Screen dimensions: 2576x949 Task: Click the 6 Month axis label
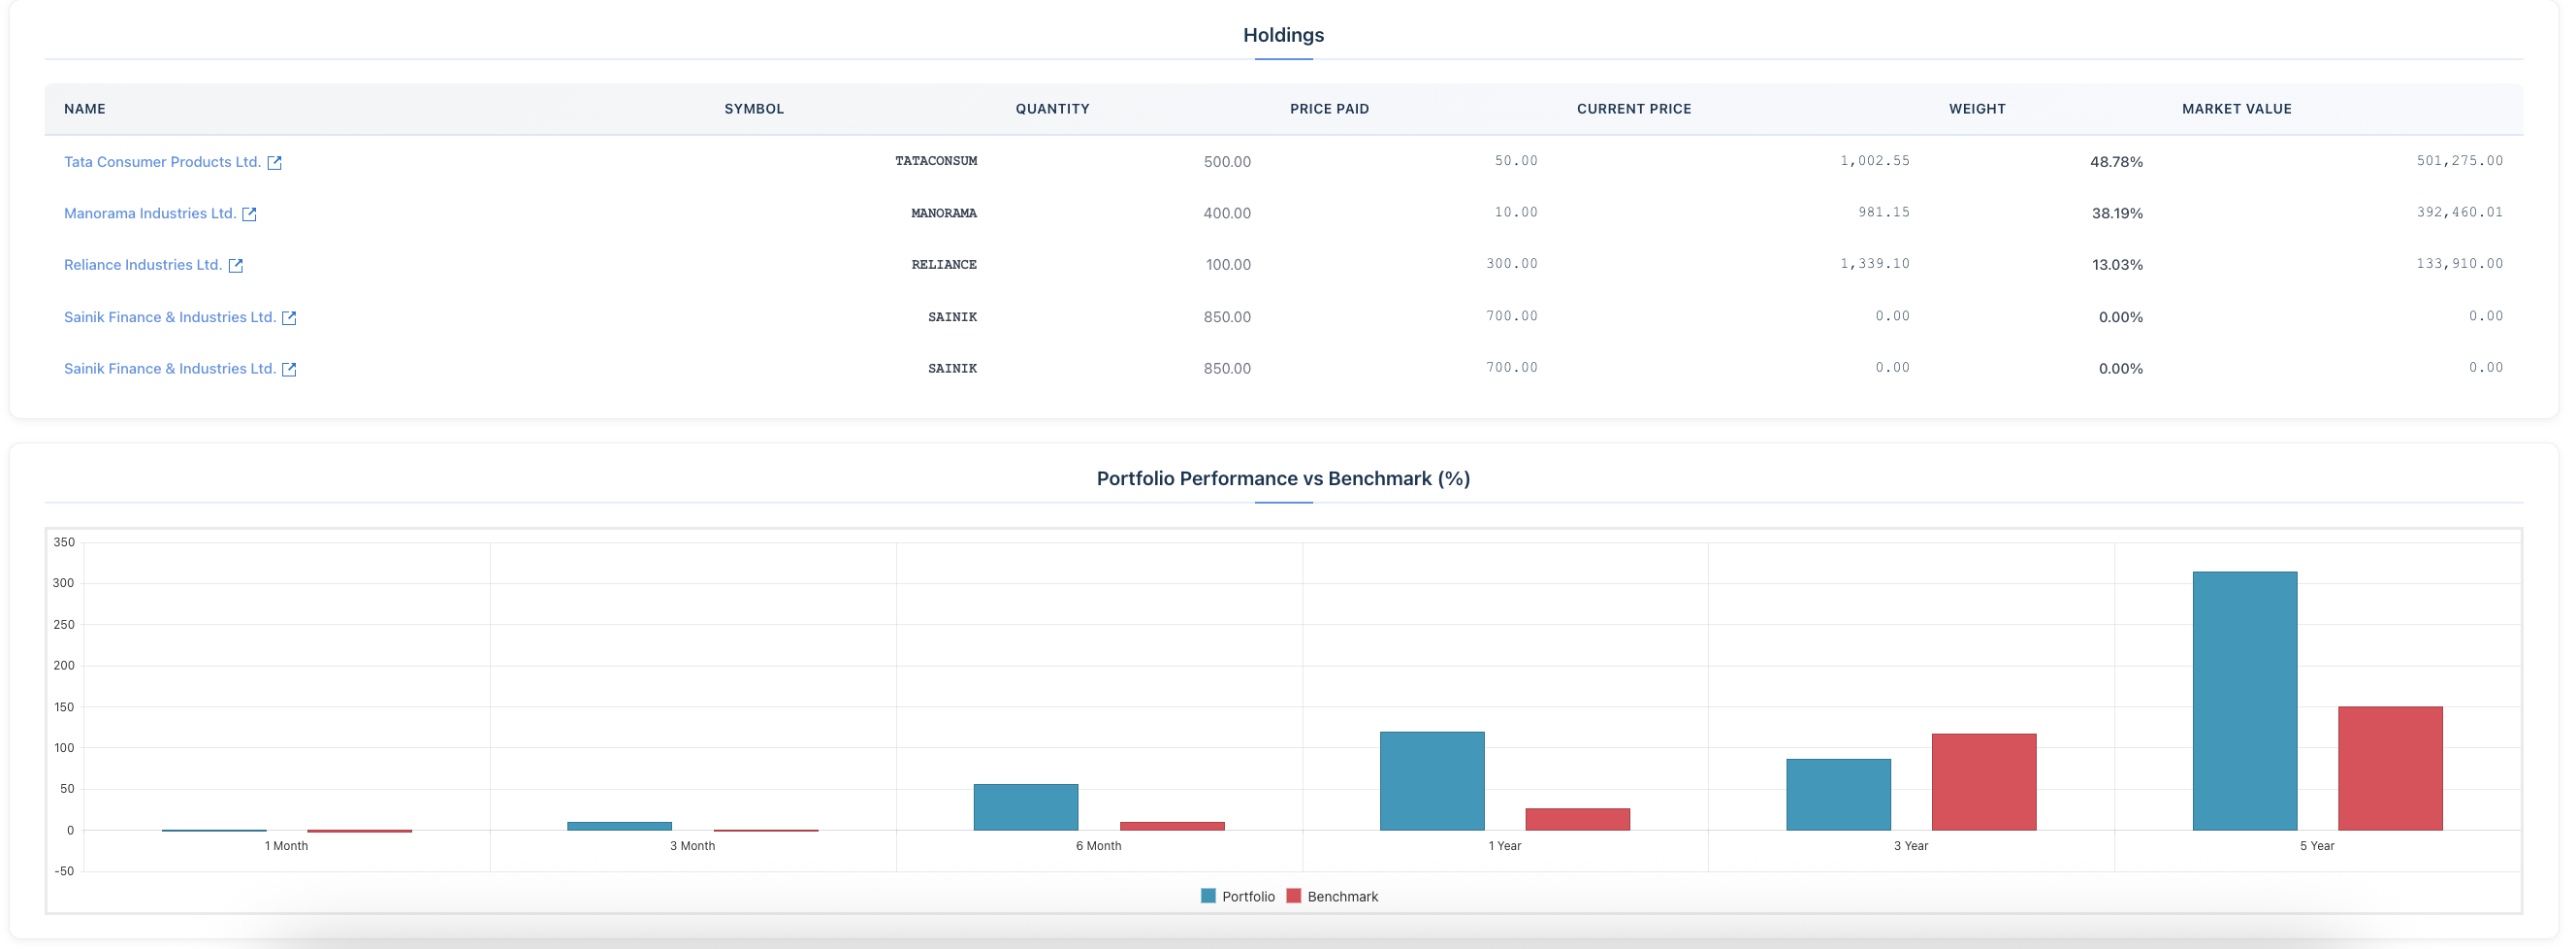[1098, 846]
